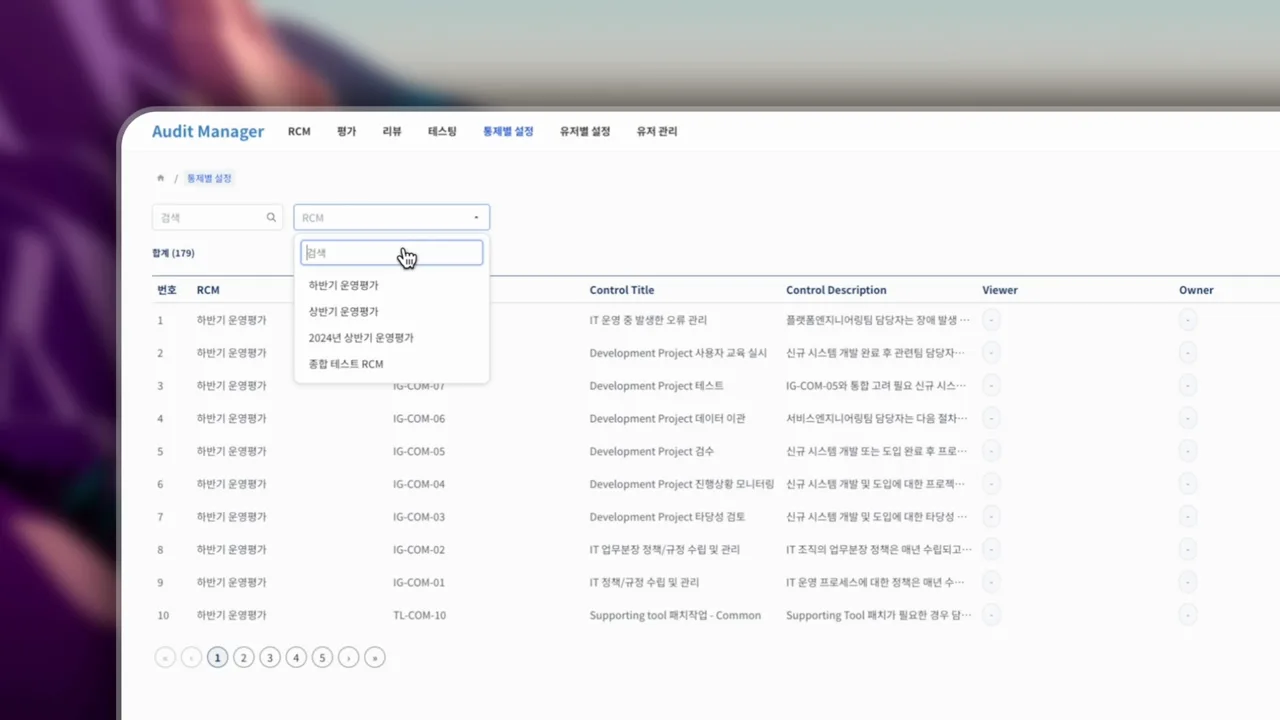Click the Control Description column header
This screenshot has width=1280, height=720.
click(x=836, y=290)
